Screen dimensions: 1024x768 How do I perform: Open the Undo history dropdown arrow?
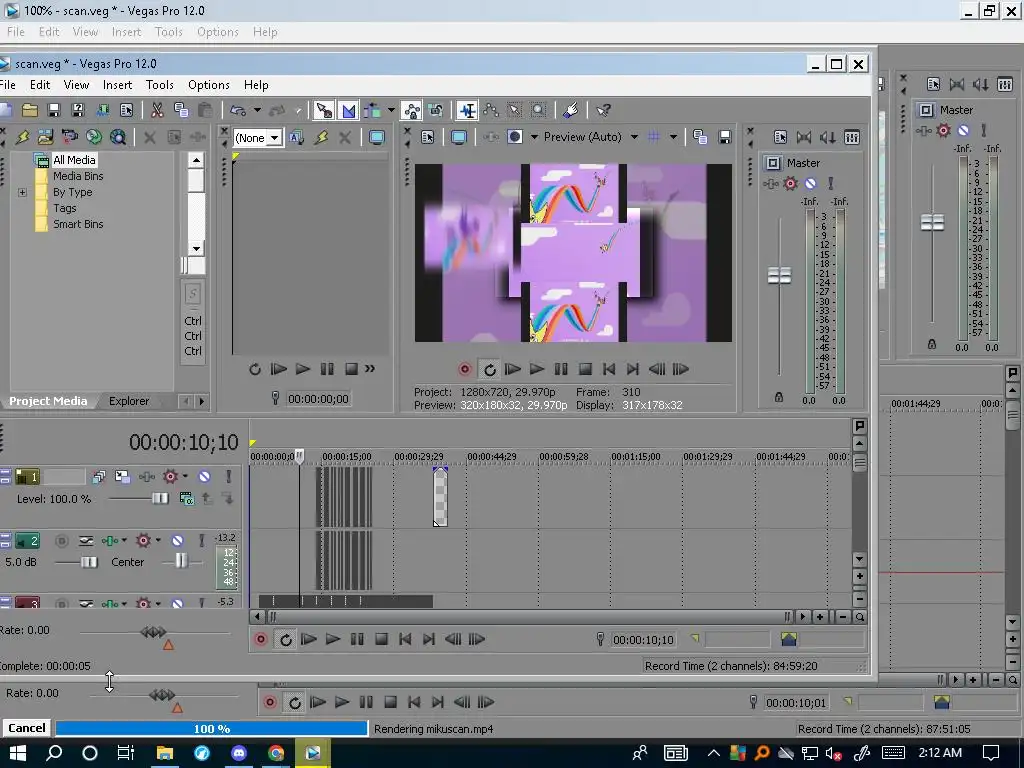click(x=257, y=110)
